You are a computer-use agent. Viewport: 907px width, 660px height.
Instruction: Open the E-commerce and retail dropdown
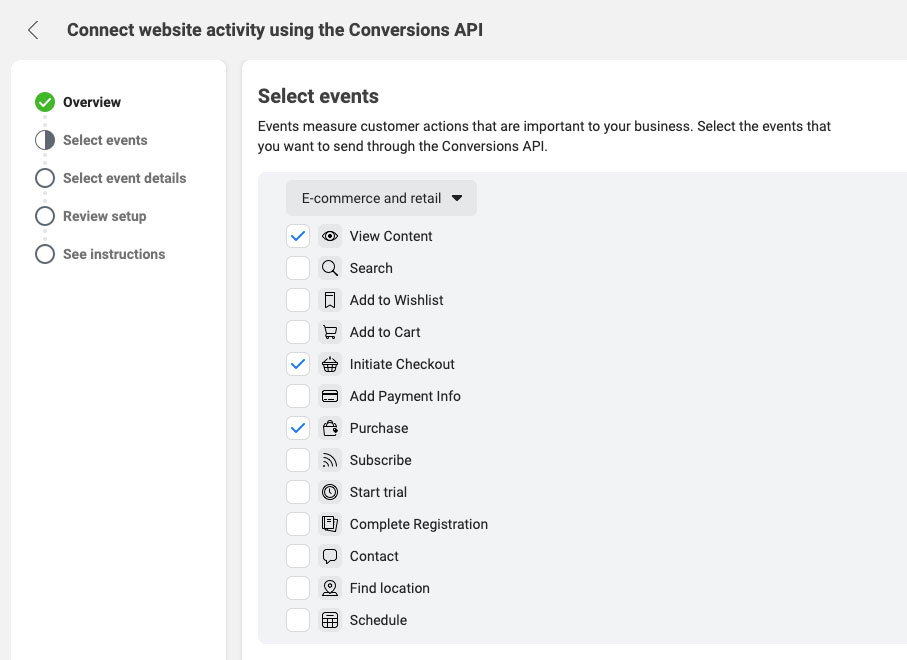tap(381, 198)
